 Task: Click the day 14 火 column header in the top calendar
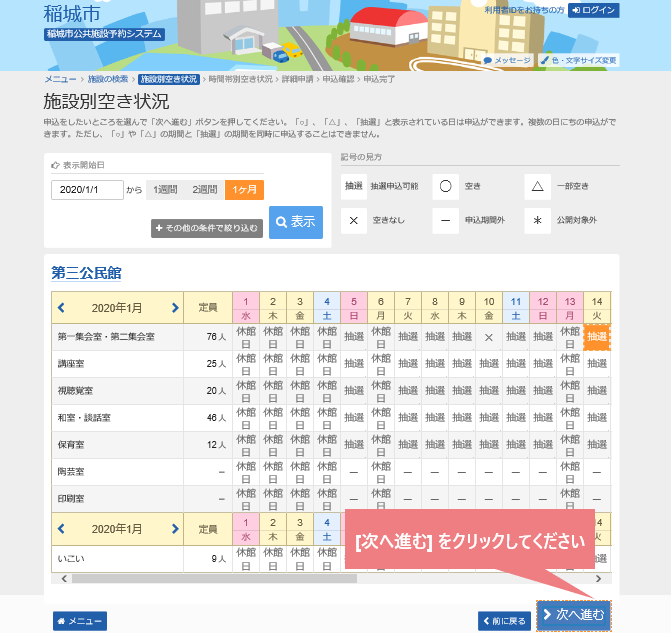(597, 308)
